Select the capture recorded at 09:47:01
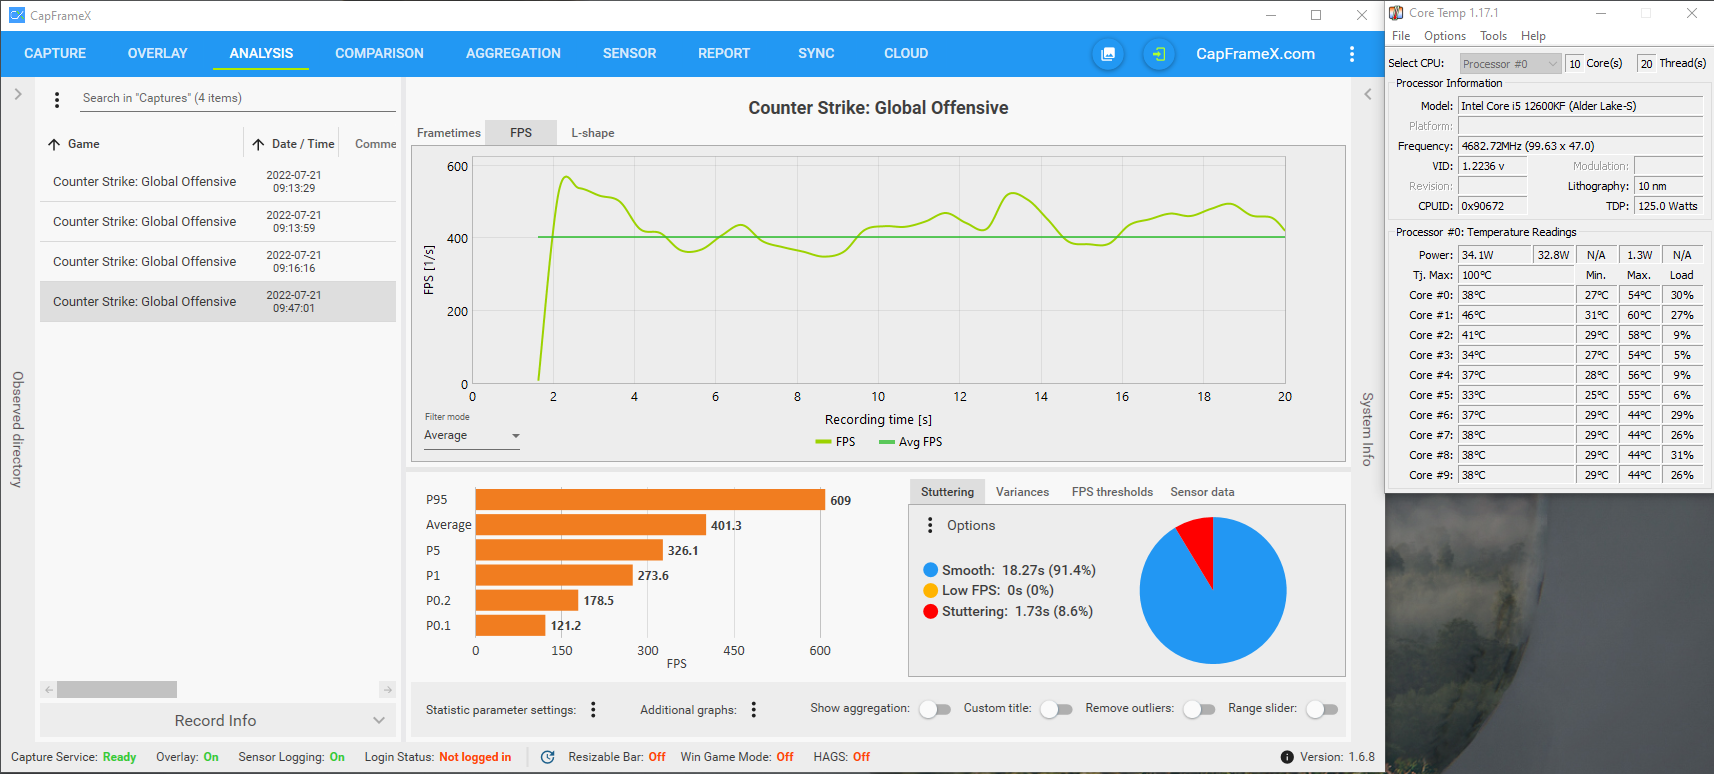Screen dimensions: 1714x774 [218, 302]
